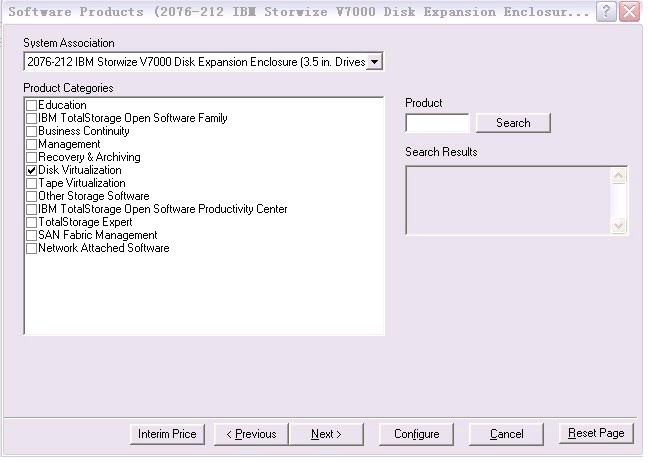The width and height of the screenshot is (649, 462).
Task: Tick the Management category checkbox
Action: pyautogui.click(x=31, y=144)
